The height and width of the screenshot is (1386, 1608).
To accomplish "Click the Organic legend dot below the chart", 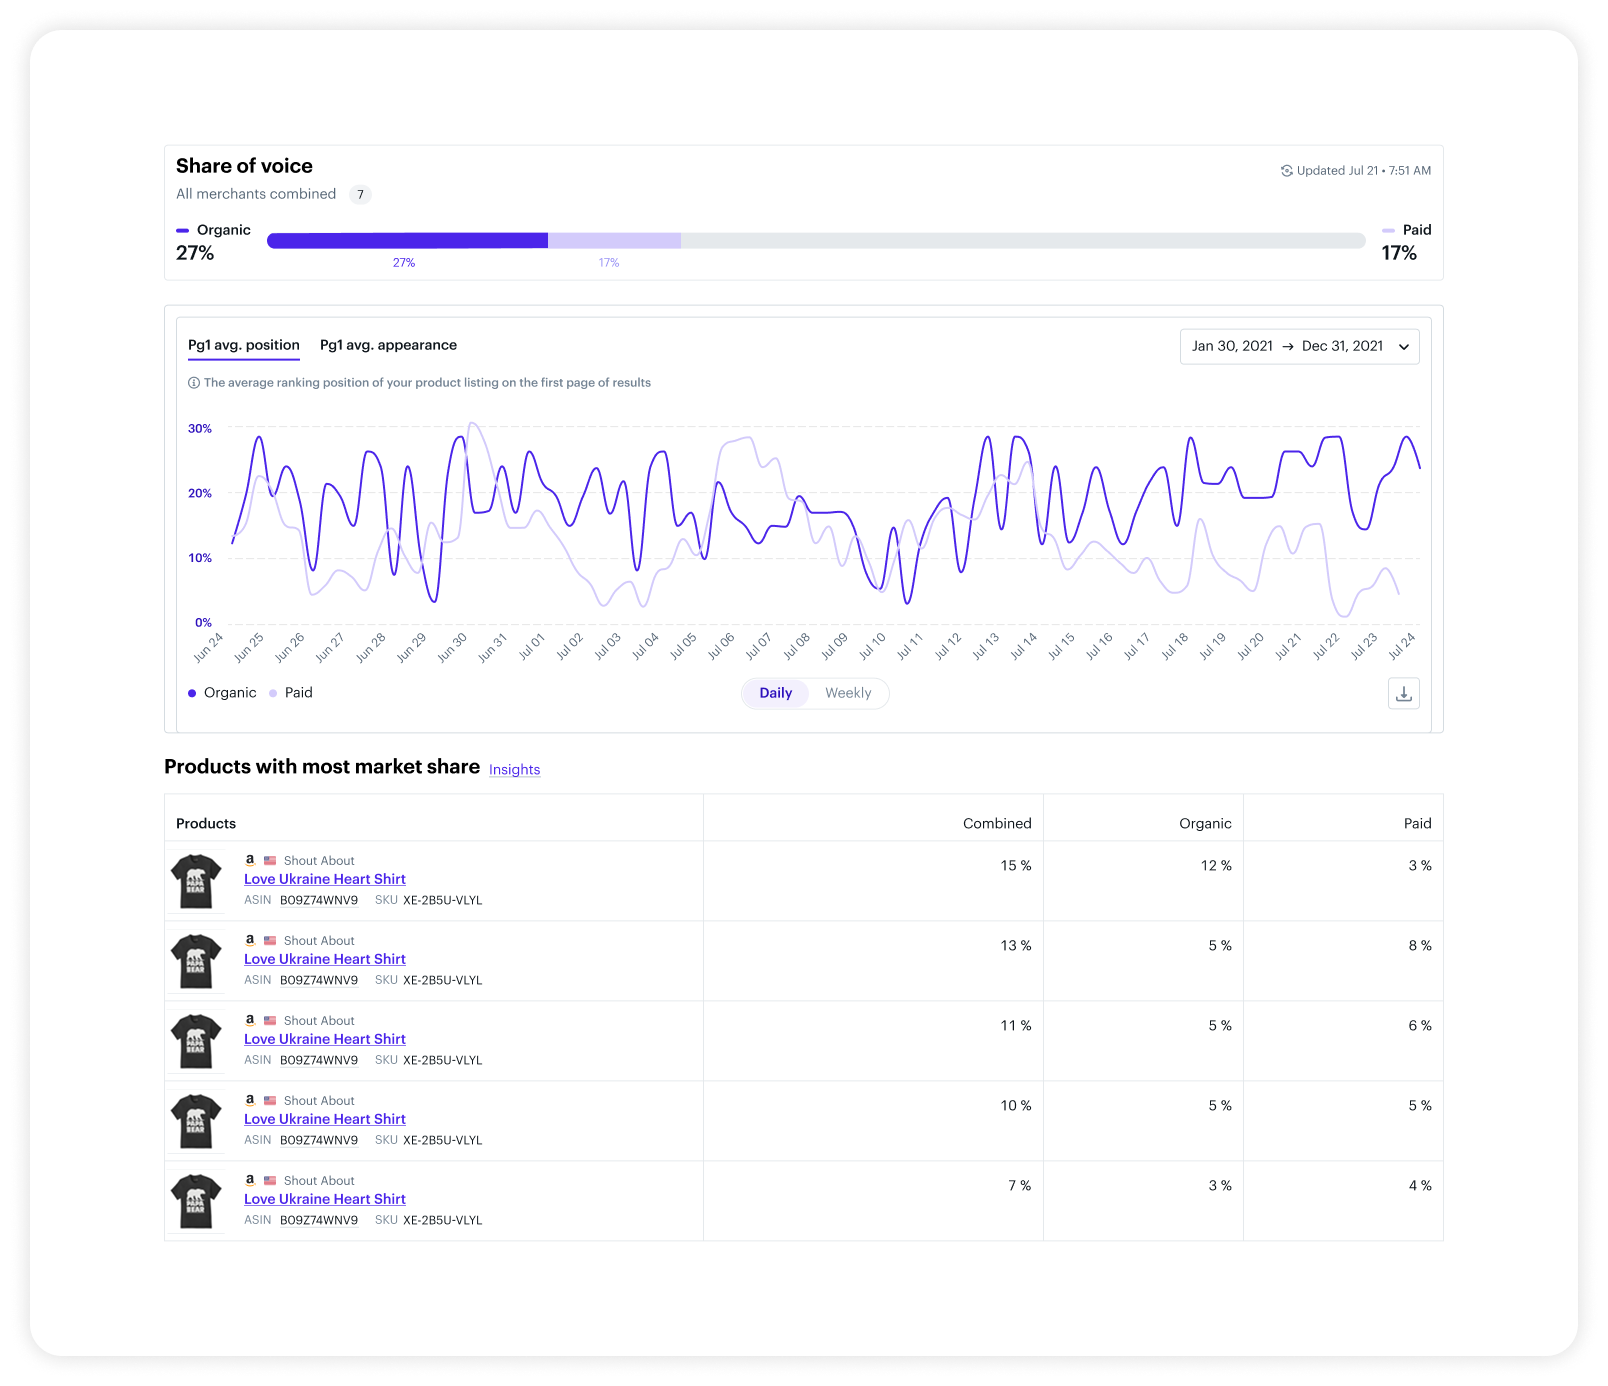I will (190, 692).
